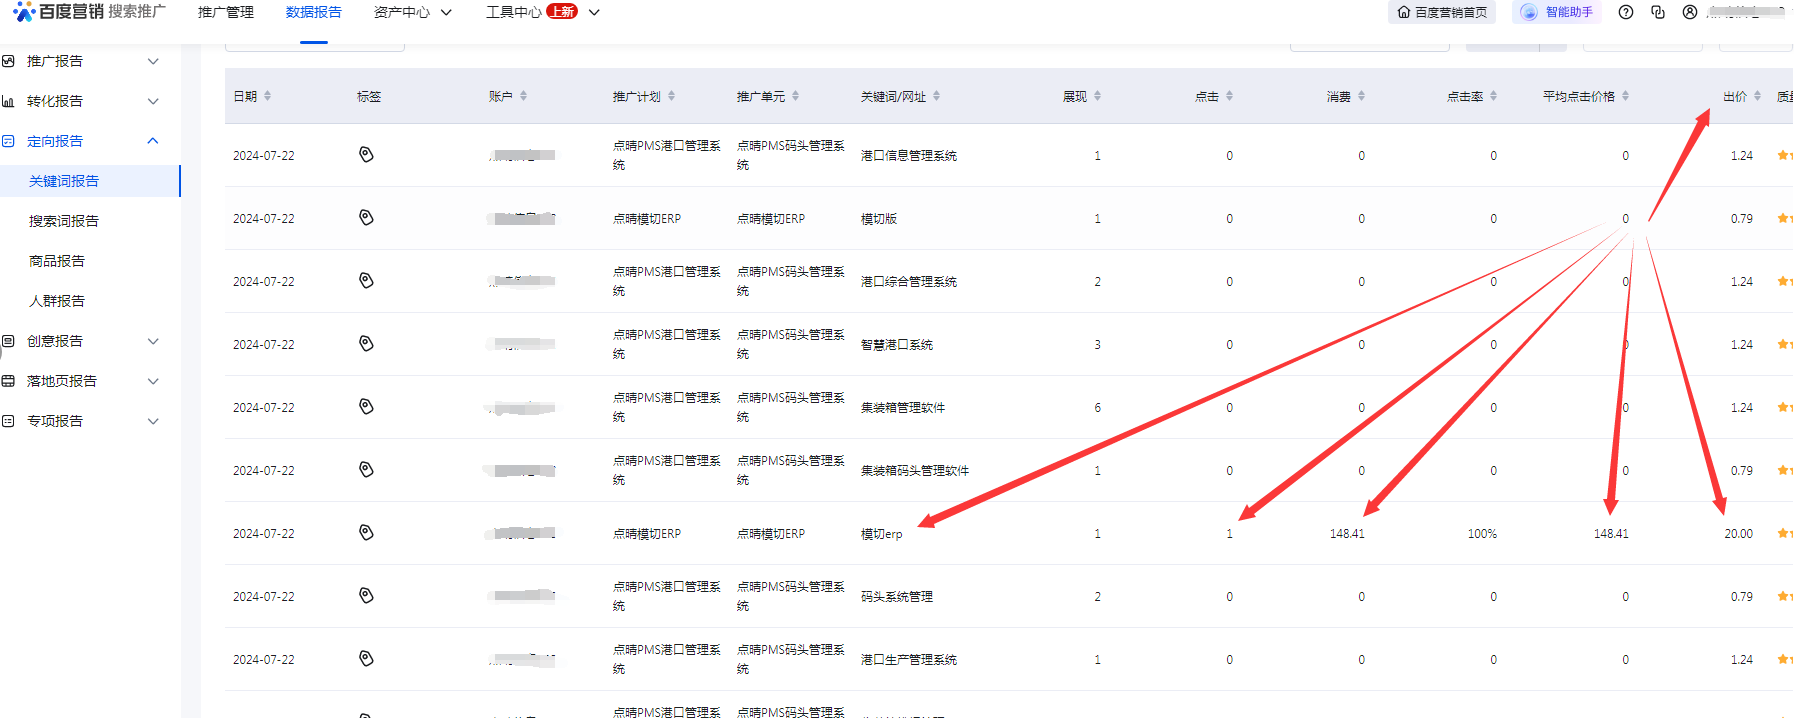Click the tag icon in the 智慧港口系统 row
The image size is (1794, 718).
[366, 344]
